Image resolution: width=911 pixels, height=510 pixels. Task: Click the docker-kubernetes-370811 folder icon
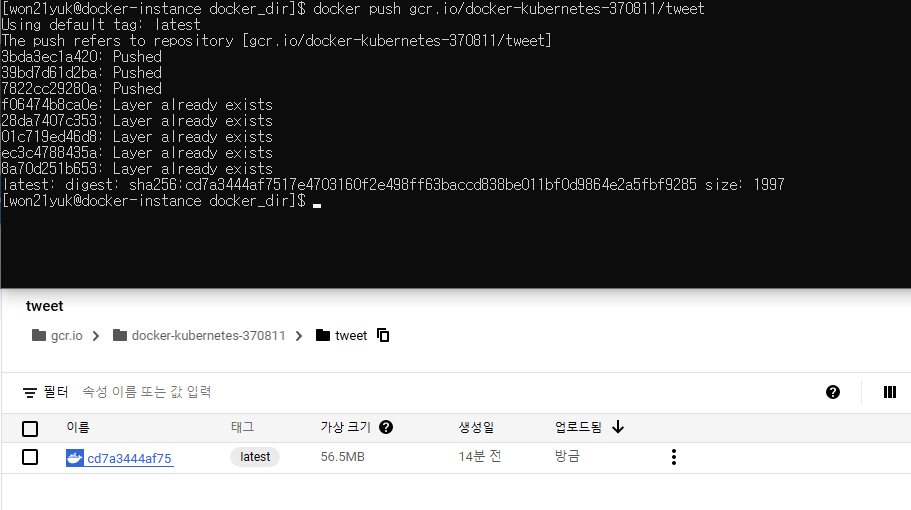[x=120, y=335]
